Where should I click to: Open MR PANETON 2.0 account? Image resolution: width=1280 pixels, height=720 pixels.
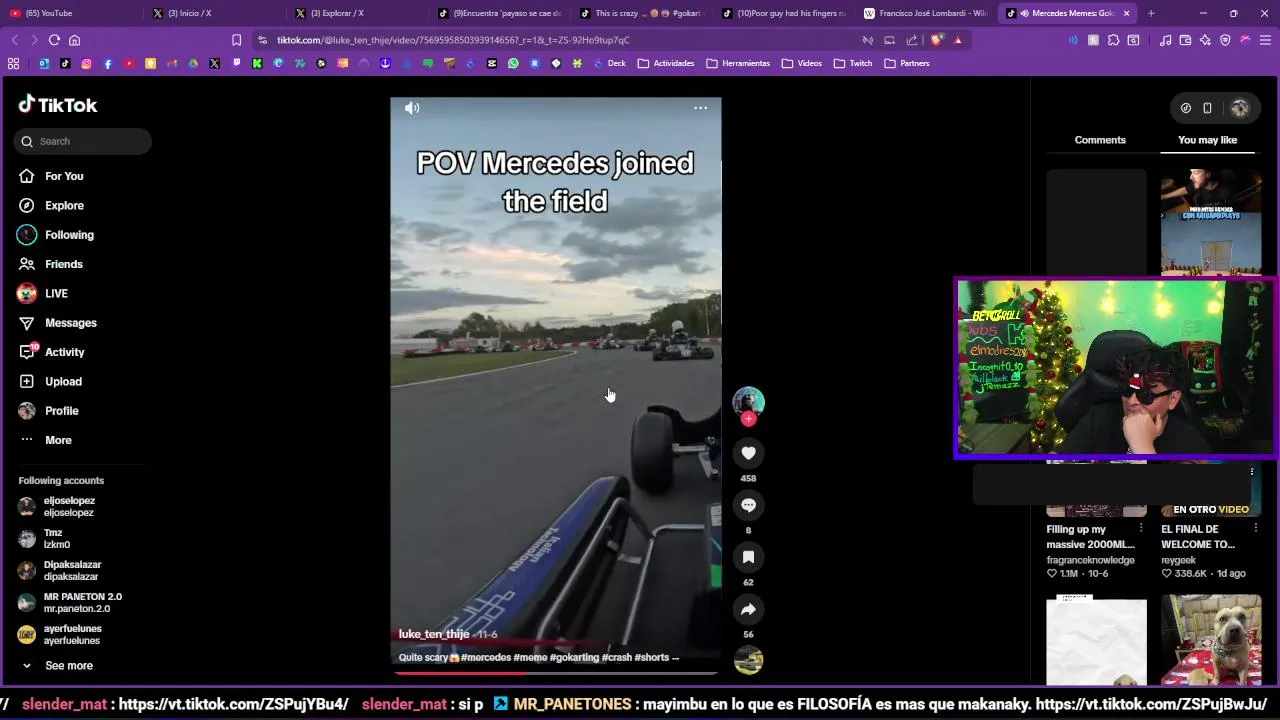pyautogui.click(x=70, y=602)
